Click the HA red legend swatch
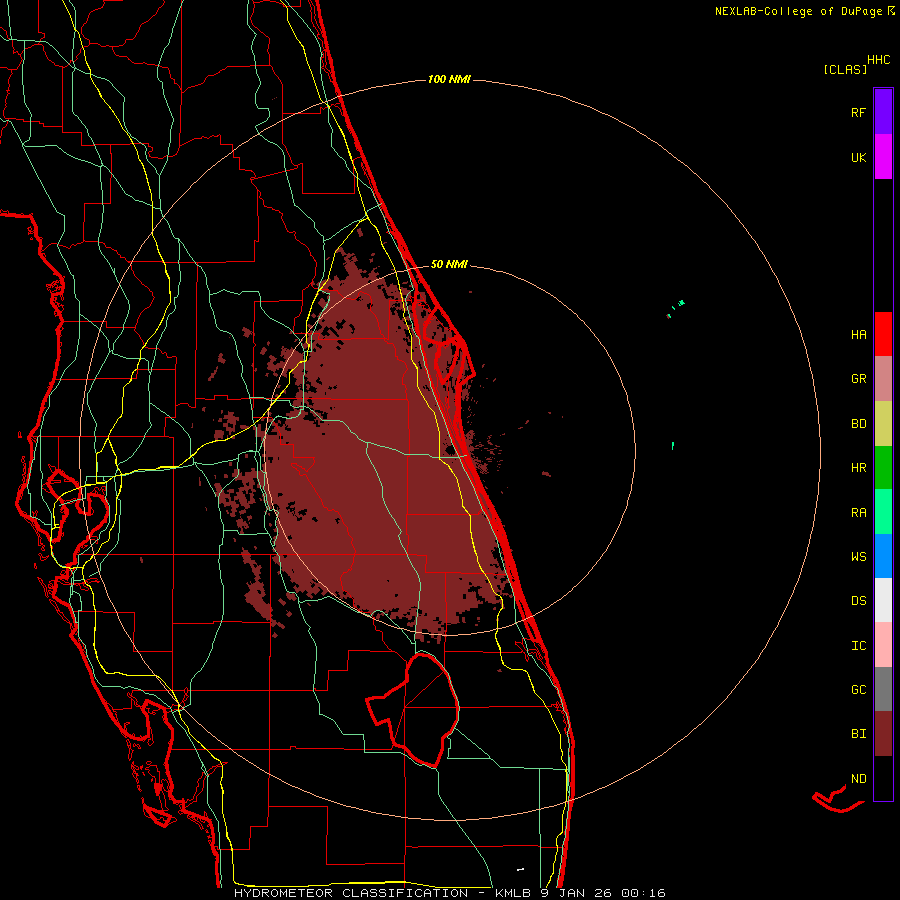The image size is (900, 900). [883, 334]
